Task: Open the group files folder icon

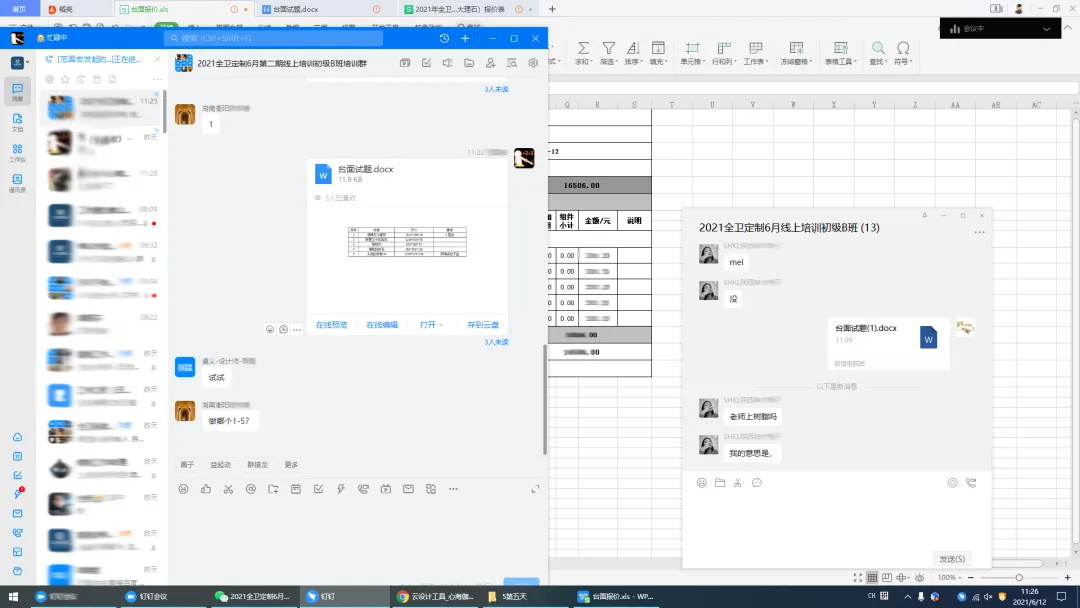Action: point(468,63)
